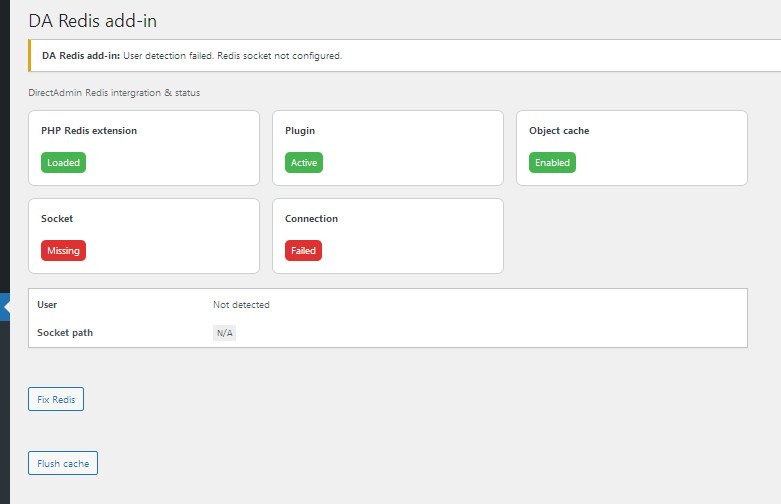Click the Socket card heading
This screenshot has width=781, height=504.
[57, 218]
